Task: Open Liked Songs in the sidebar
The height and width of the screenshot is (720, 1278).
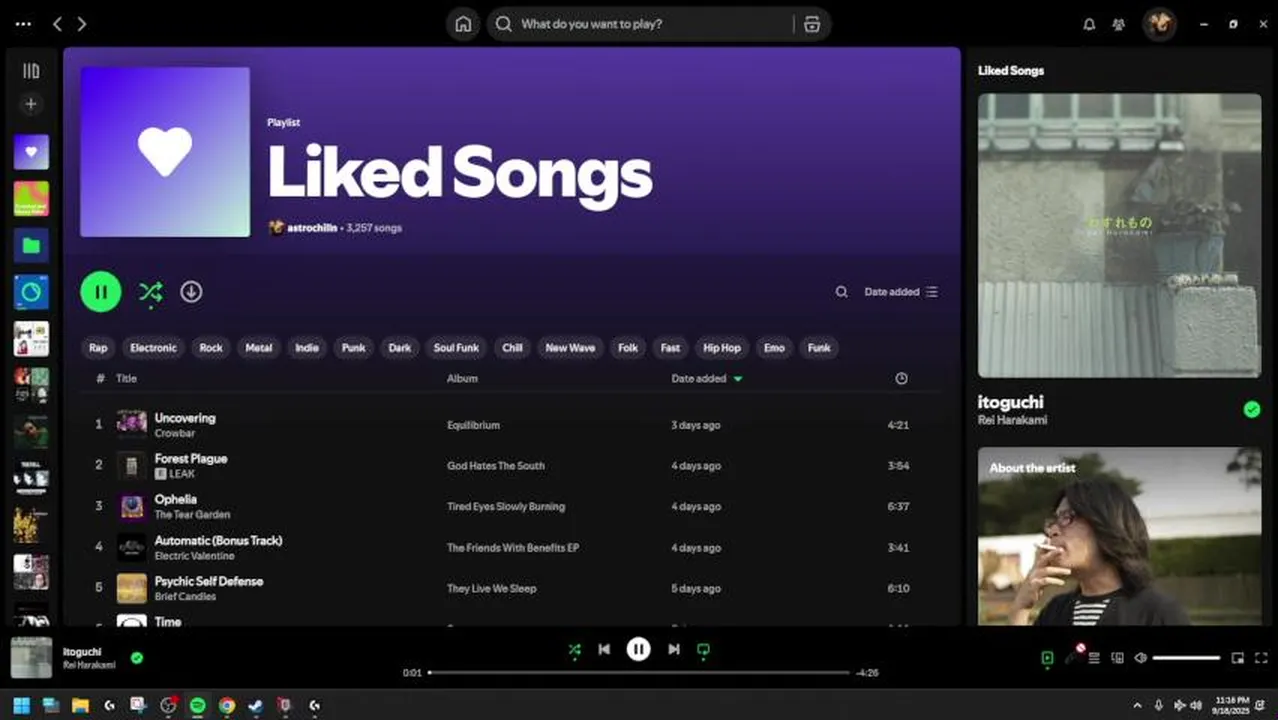Action: pyautogui.click(x=31, y=152)
